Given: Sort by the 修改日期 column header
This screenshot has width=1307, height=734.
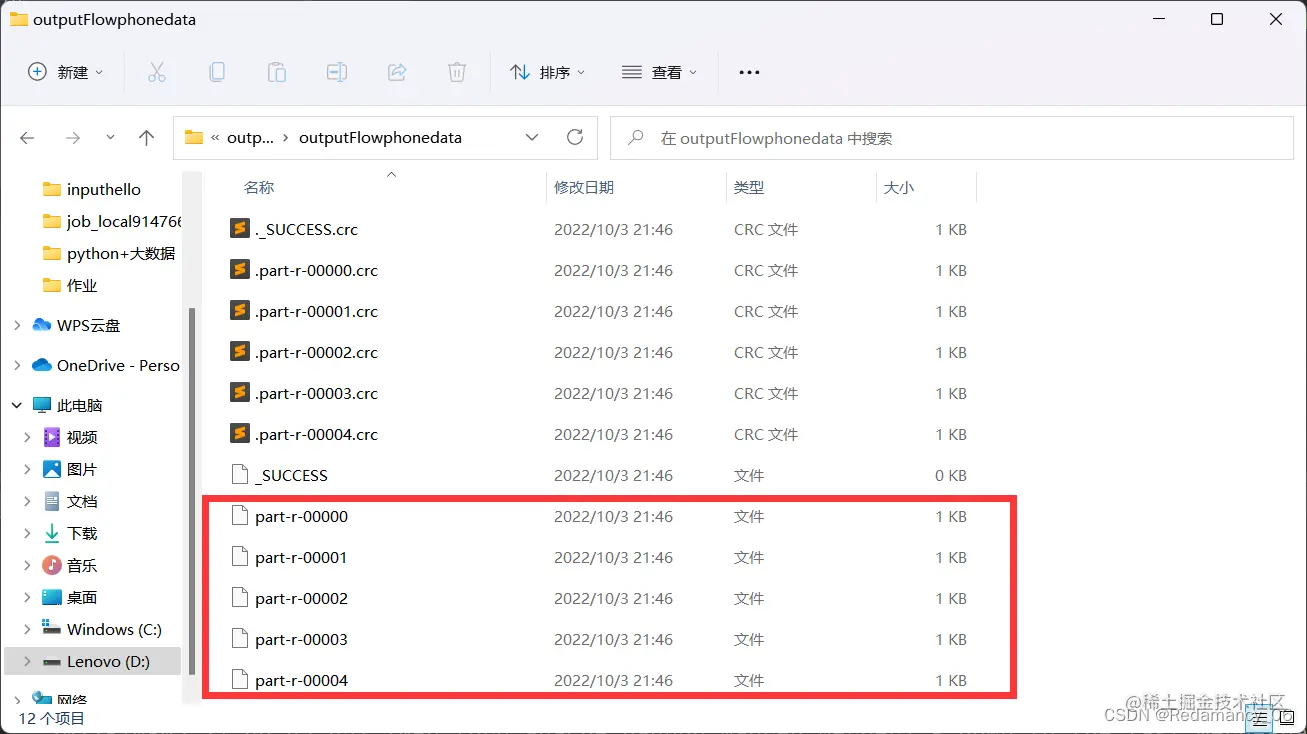Looking at the screenshot, I should pos(584,187).
